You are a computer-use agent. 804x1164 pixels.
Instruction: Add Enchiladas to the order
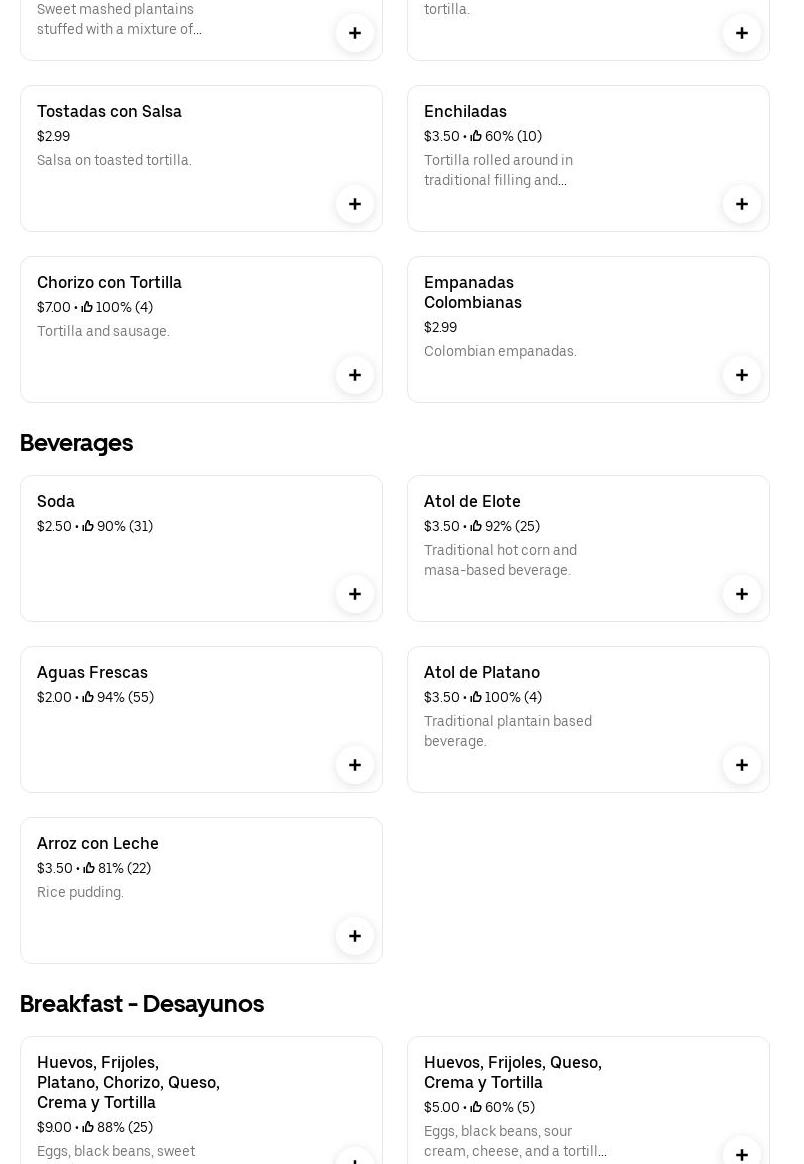tap(742, 204)
